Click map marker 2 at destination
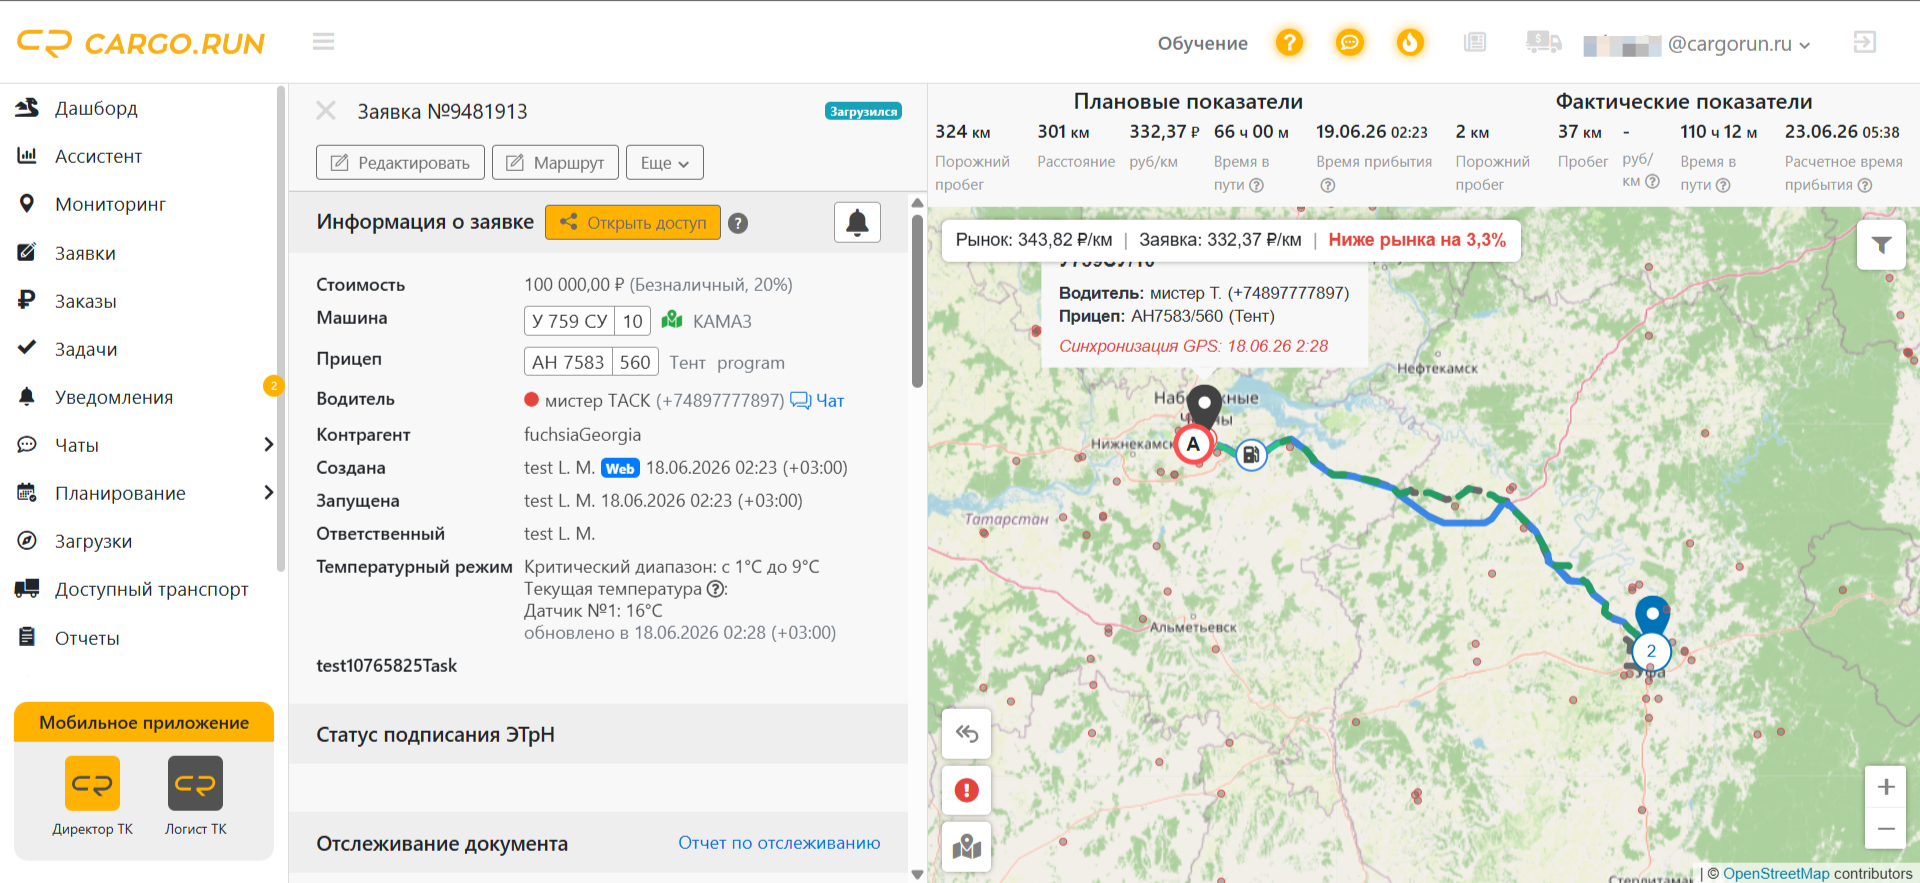This screenshot has width=1920, height=883. tap(1651, 651)
